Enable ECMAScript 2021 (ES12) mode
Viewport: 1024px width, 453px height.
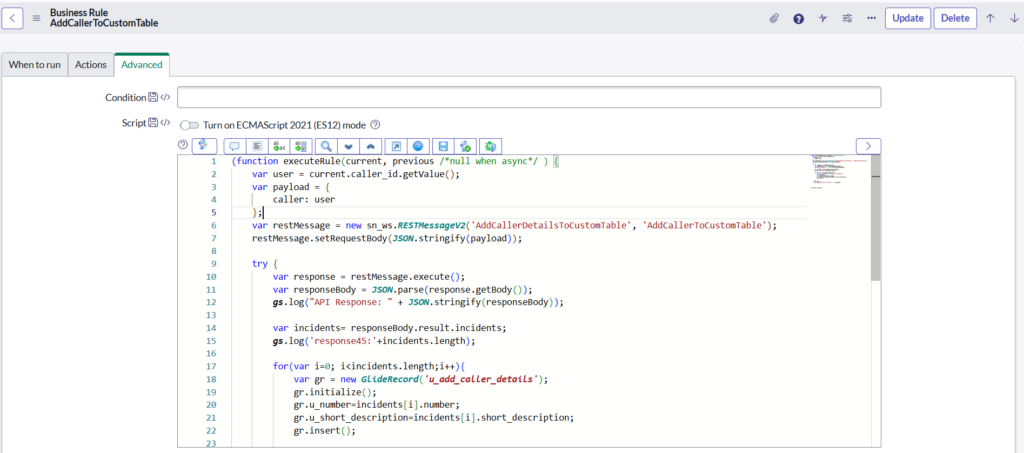190,125
